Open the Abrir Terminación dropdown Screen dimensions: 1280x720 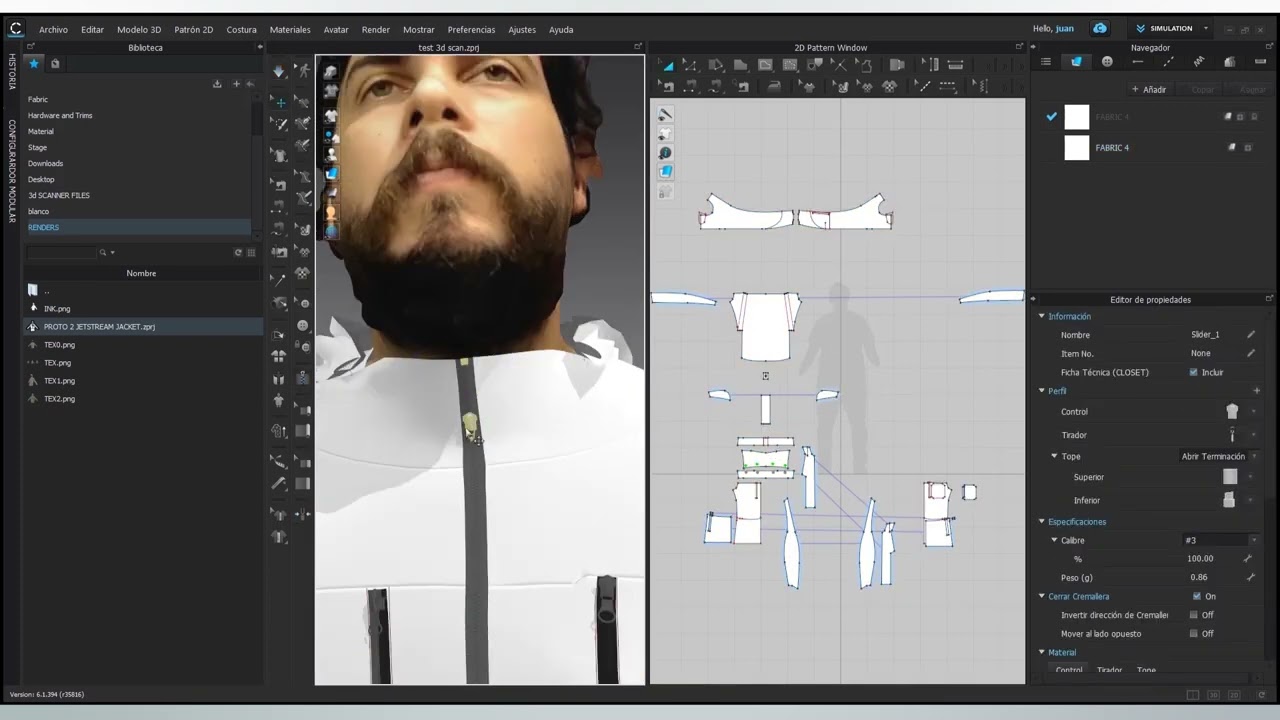tap(1219, 456)
